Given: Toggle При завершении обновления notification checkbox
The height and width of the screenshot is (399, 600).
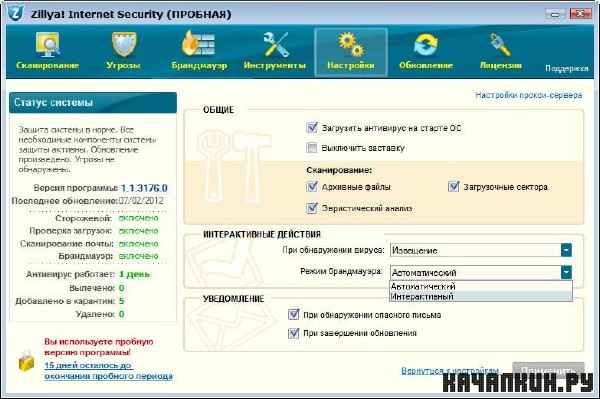Looking at the screenshot, I should tap(293, 333).
